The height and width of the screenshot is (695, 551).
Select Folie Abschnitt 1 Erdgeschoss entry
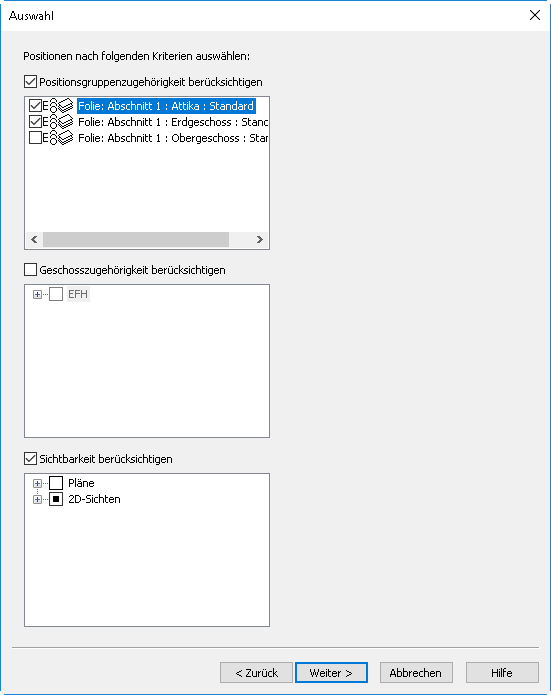173,122
